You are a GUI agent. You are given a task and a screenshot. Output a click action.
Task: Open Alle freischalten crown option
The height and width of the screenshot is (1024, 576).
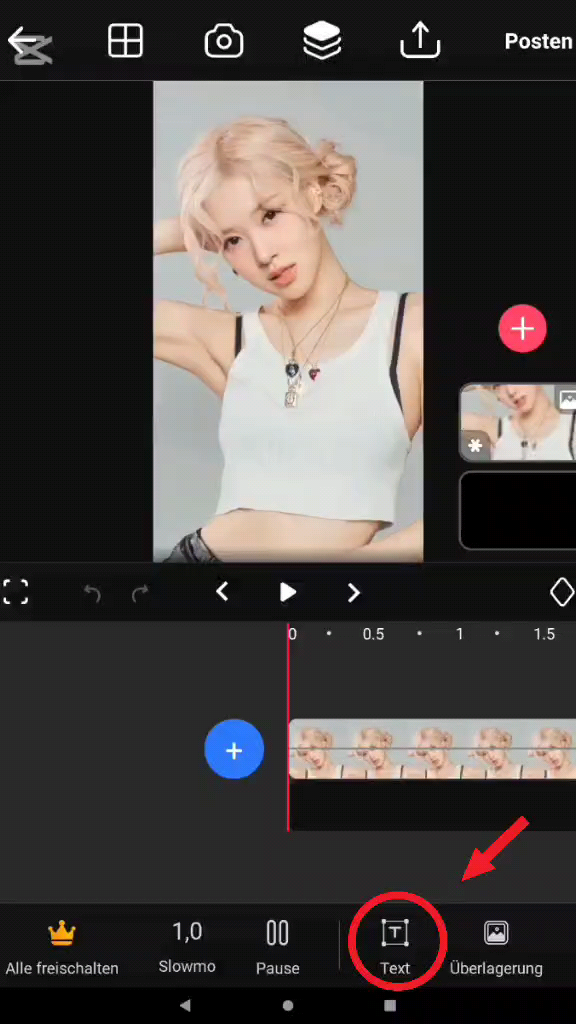click(x=62, y=948)
